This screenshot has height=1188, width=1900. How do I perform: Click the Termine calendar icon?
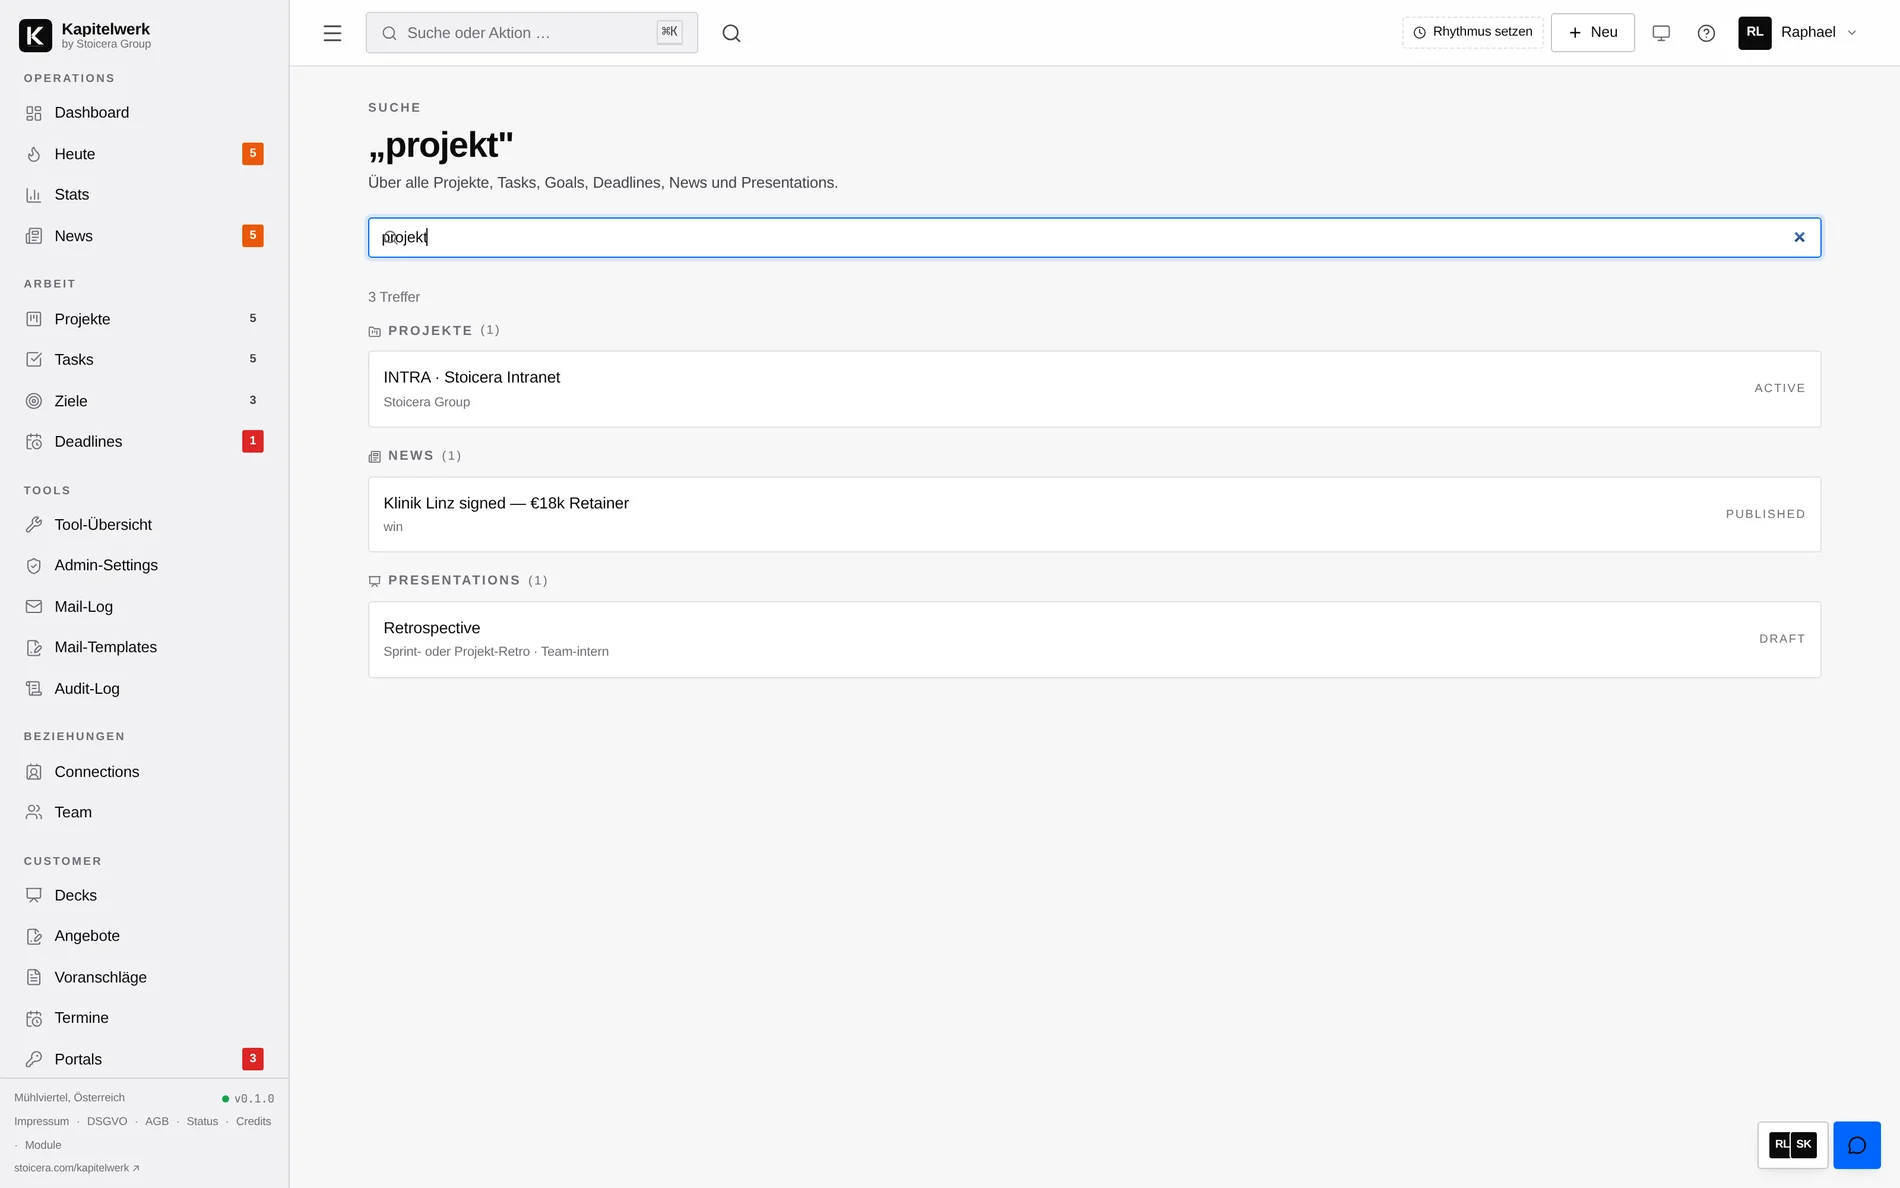pos(34,1019)
